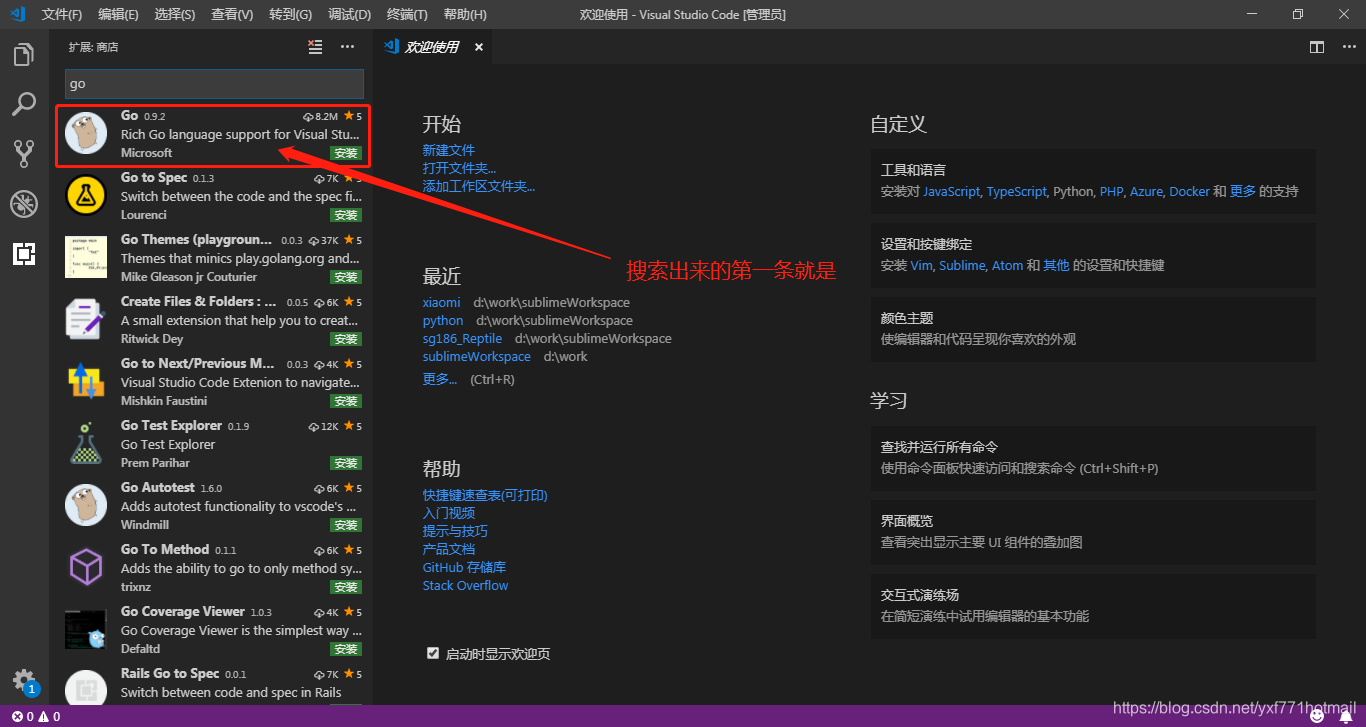Install the Go Autotest extension

pos(346,525)
